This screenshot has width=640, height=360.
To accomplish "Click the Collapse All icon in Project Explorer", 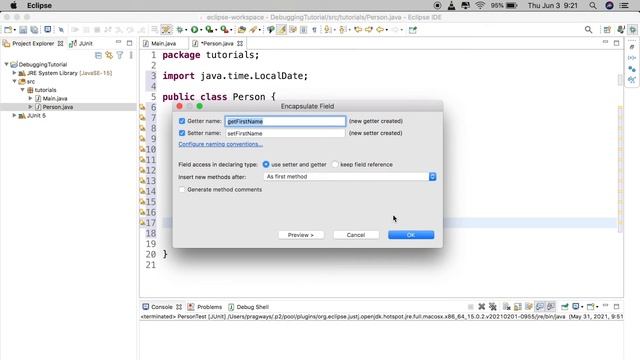I will click(x=98, y=55).
